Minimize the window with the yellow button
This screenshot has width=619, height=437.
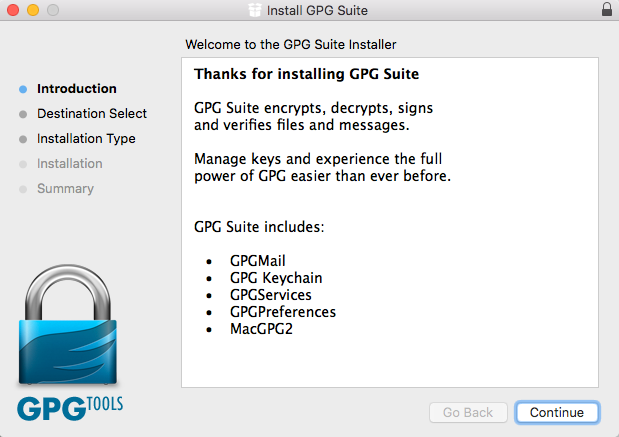click(33, 10)
